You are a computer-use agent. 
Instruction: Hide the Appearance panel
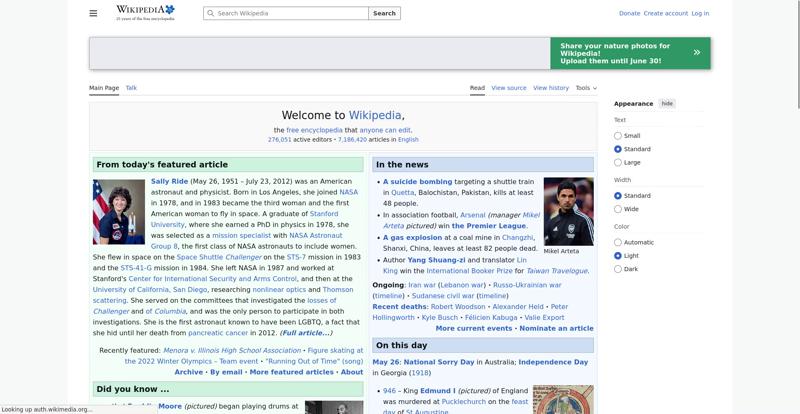667,104
